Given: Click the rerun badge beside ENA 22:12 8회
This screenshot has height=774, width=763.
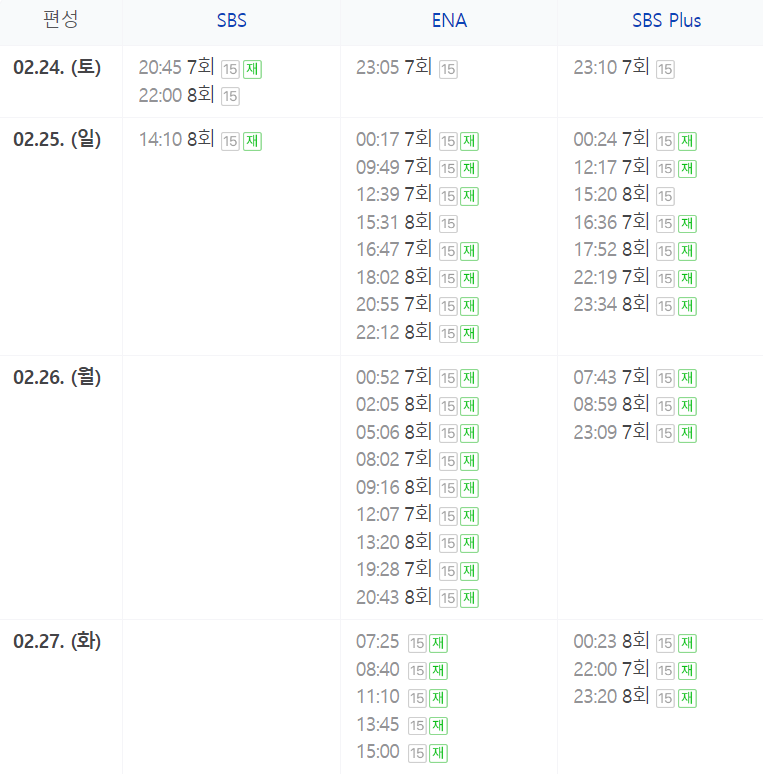Looking at the screenshot, I should click(469, 334).
